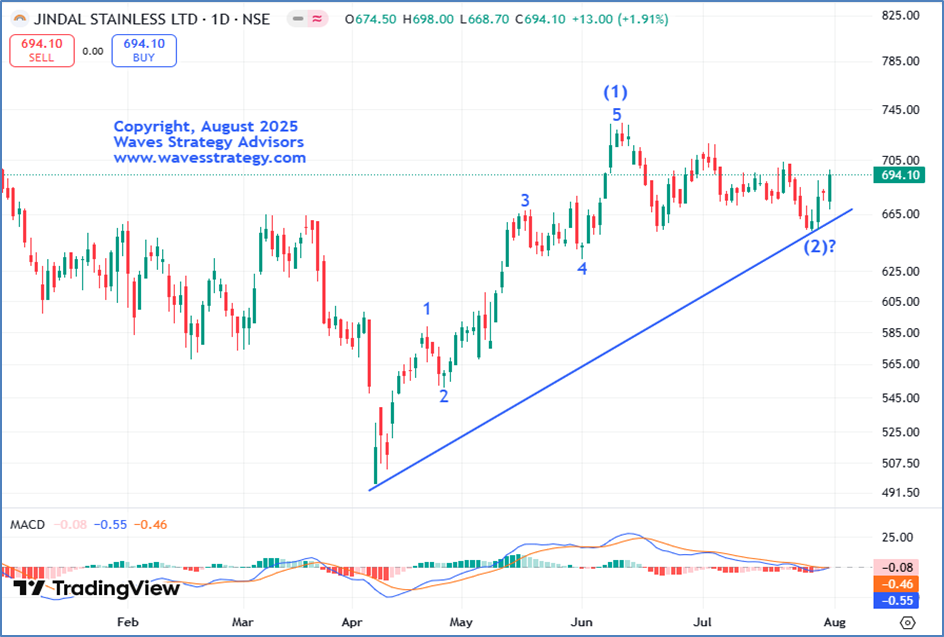
Task: Click the May label on time axis
Action: 461,622
